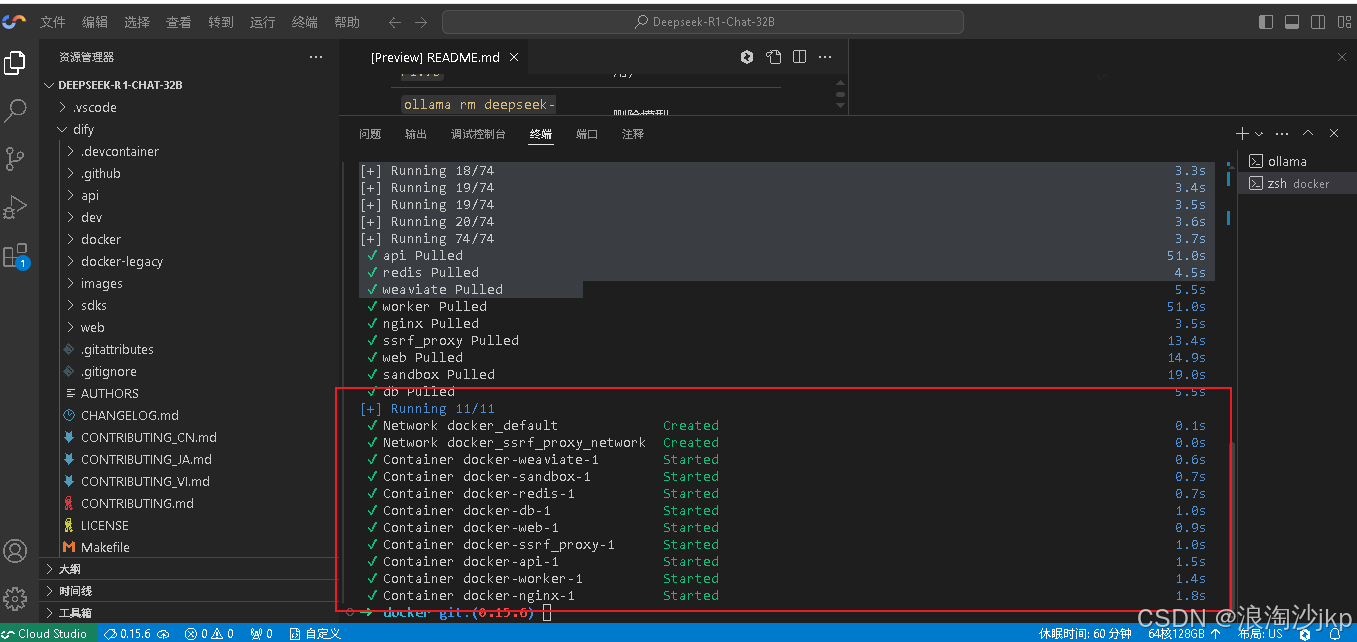Click errors and warnings status bar item
Screen dimensions: 1357x642
(209, 633)
